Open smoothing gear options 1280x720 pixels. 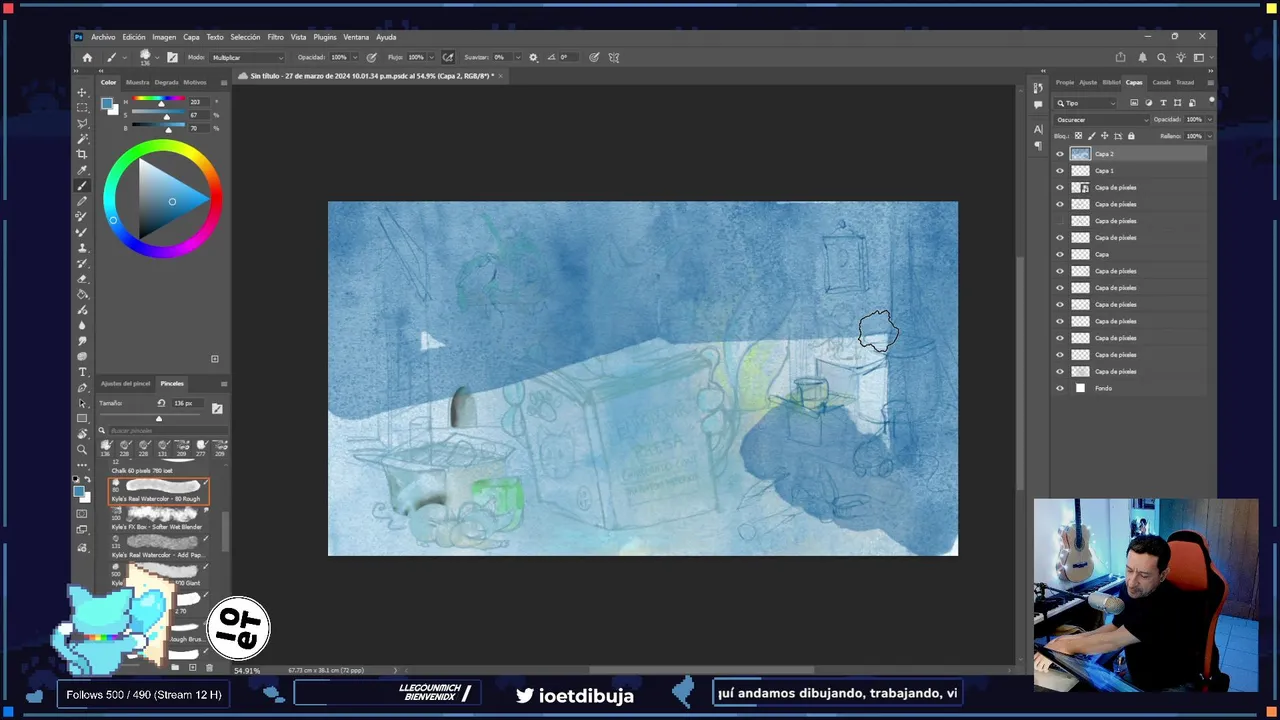coord(533,57)
